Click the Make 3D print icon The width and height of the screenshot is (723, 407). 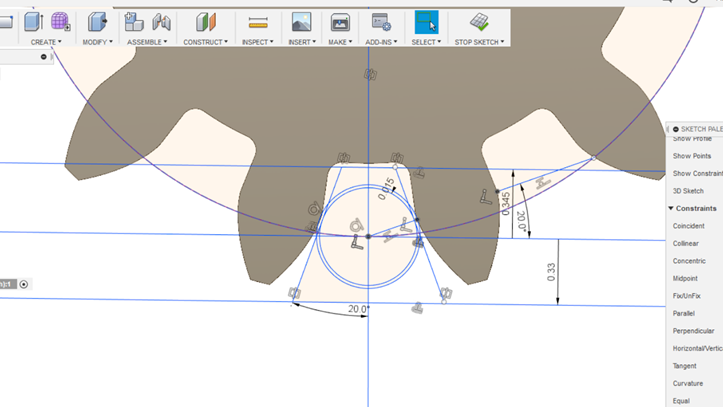340,22
